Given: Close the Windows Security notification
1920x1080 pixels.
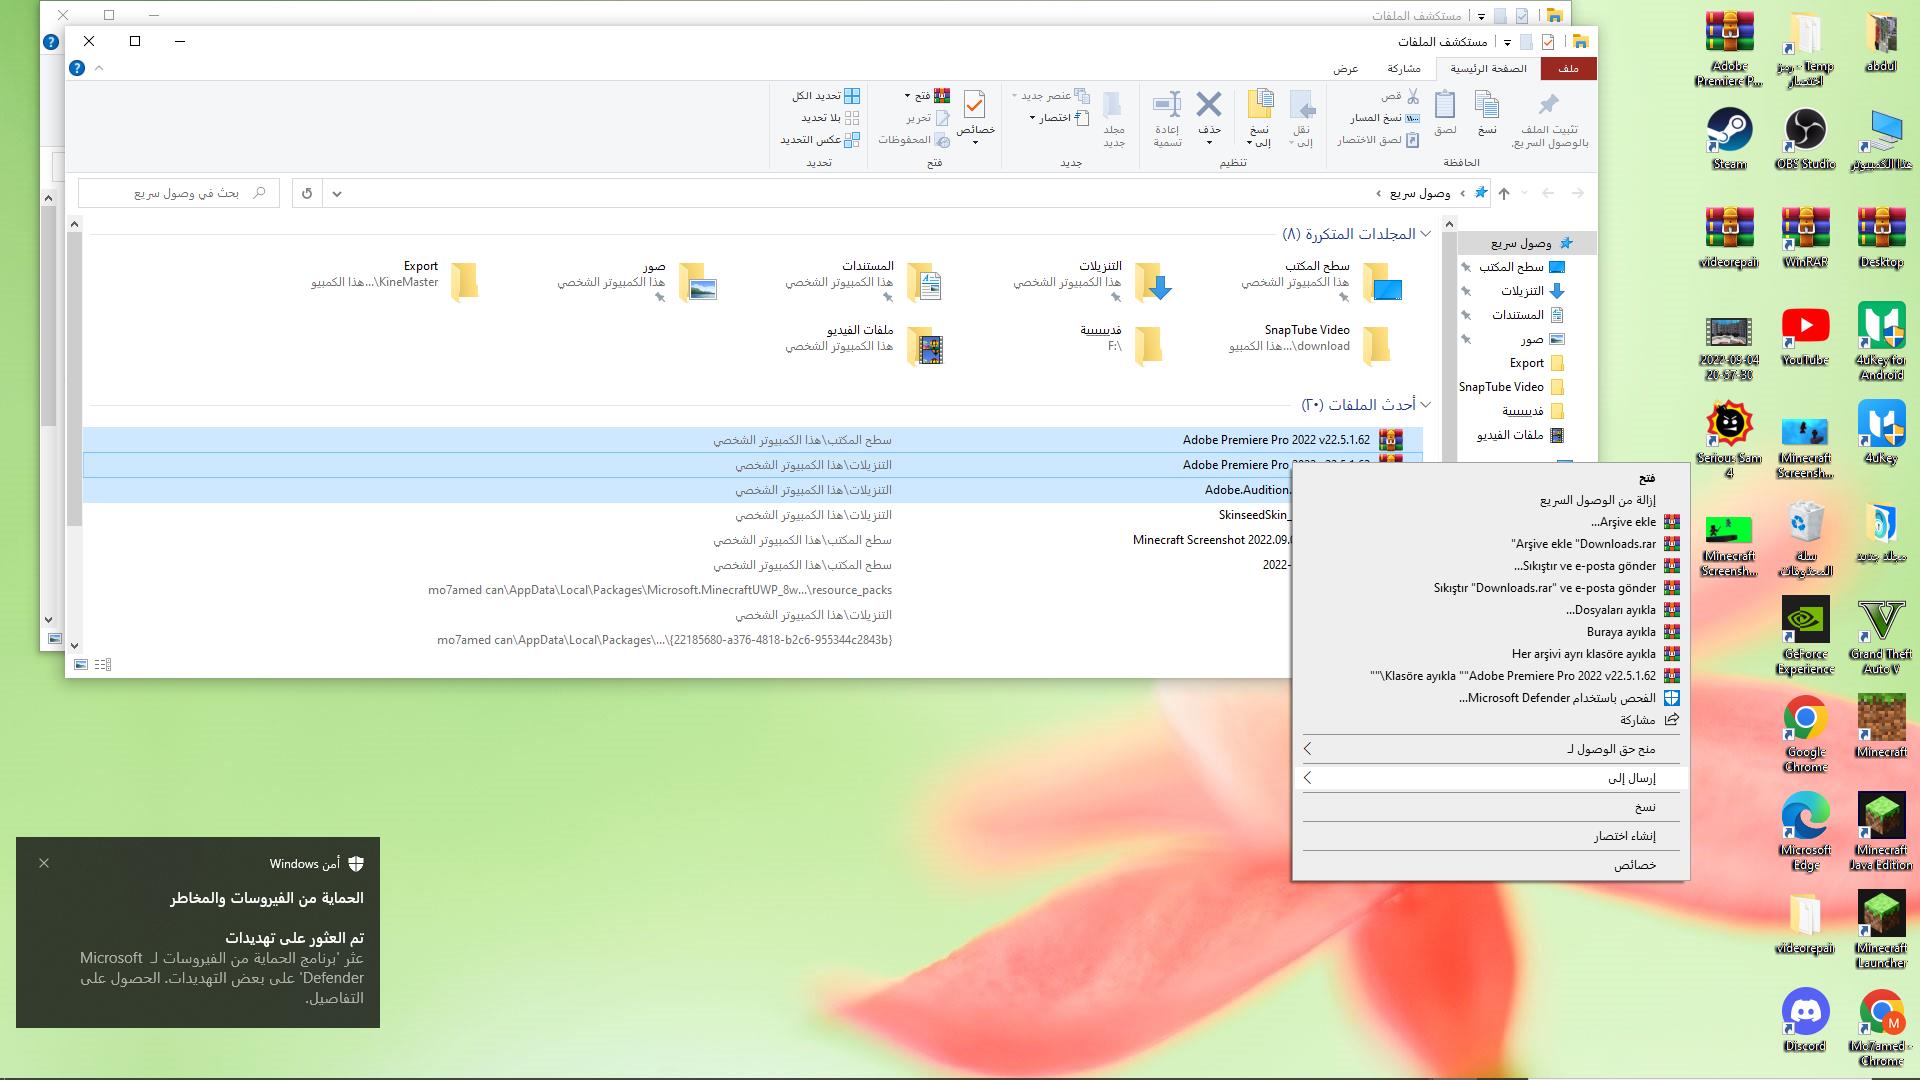Looking at the screenshot, I should pos(44,863).
